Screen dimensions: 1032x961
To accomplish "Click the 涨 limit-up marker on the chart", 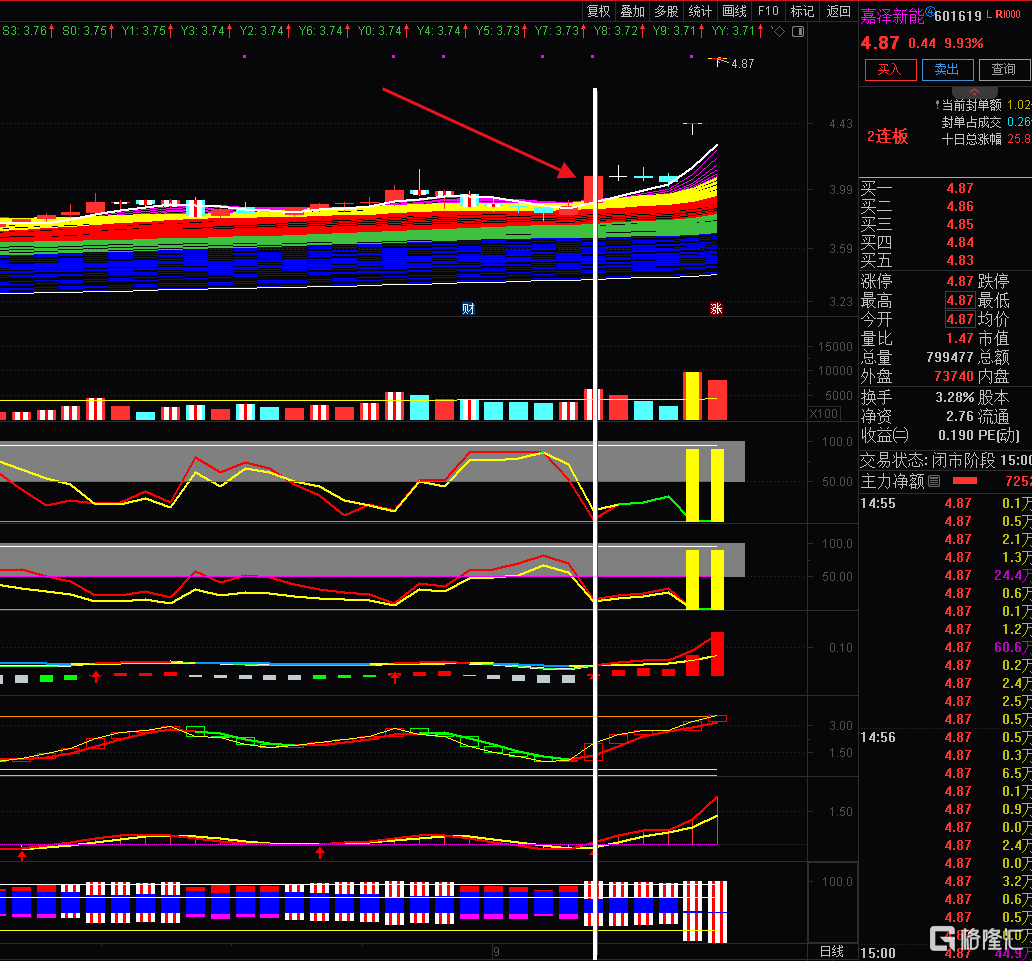I will [x=716, y=309].
